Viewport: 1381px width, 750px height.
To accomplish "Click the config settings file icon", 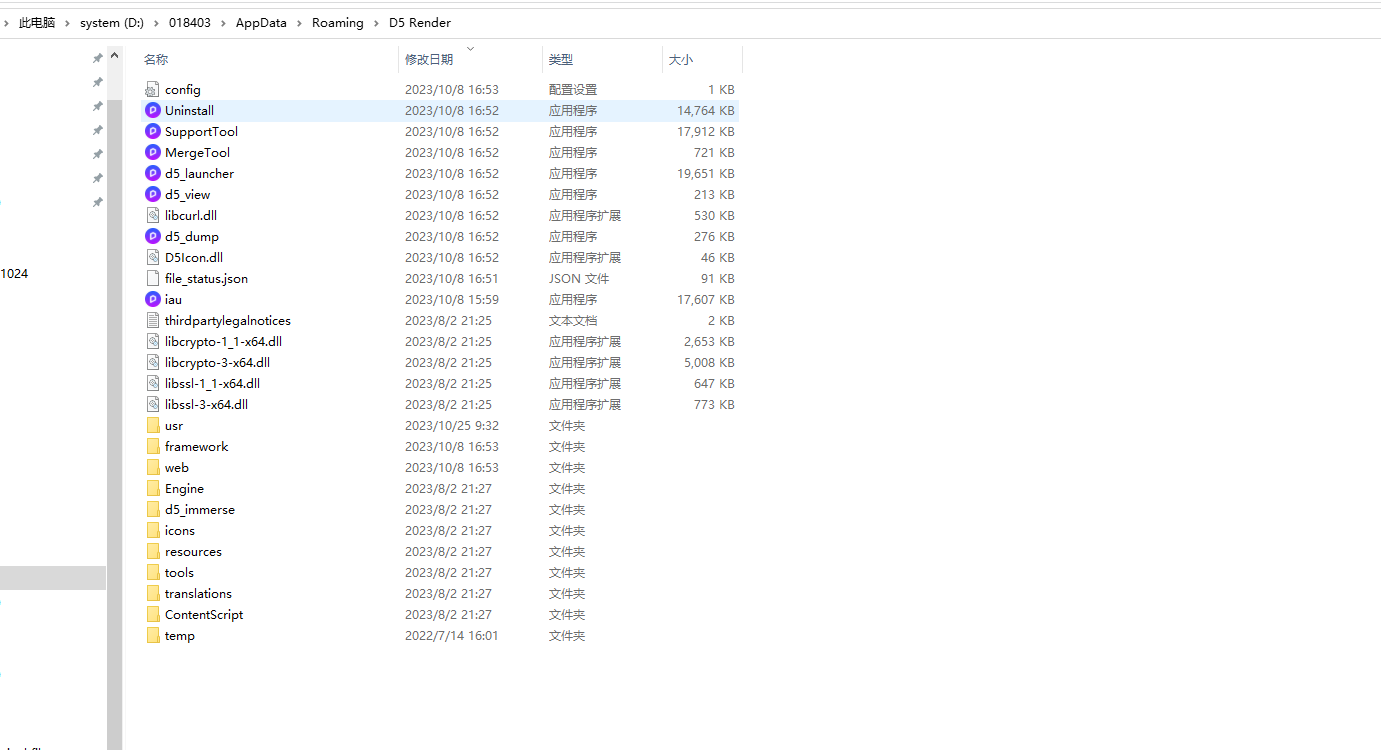I will click(153, 90).
